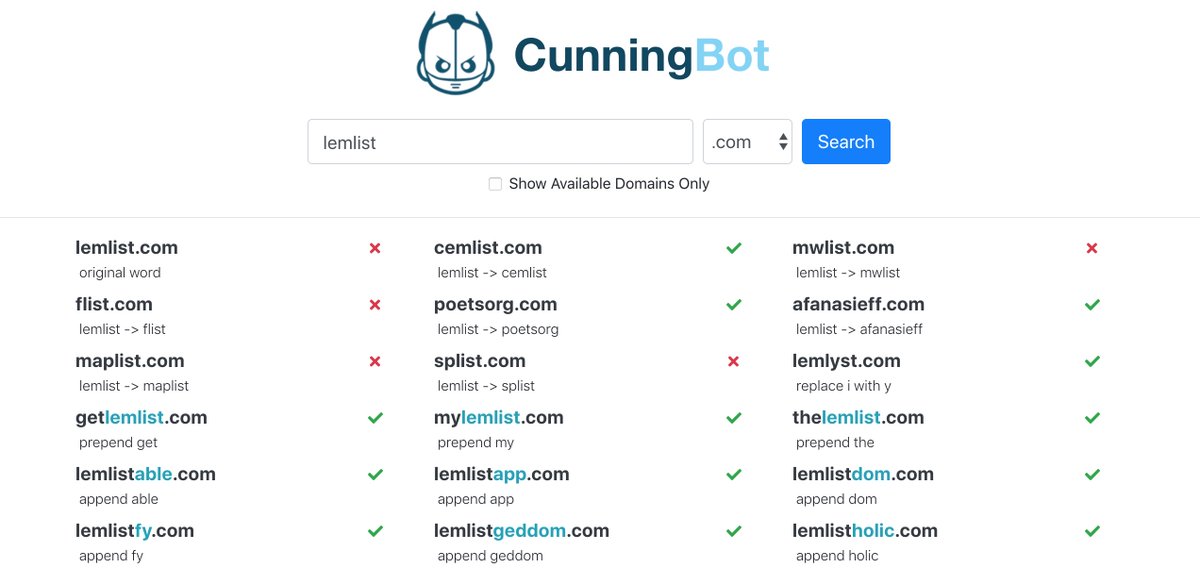Click the 'prepend the' description

coord(835,443)
